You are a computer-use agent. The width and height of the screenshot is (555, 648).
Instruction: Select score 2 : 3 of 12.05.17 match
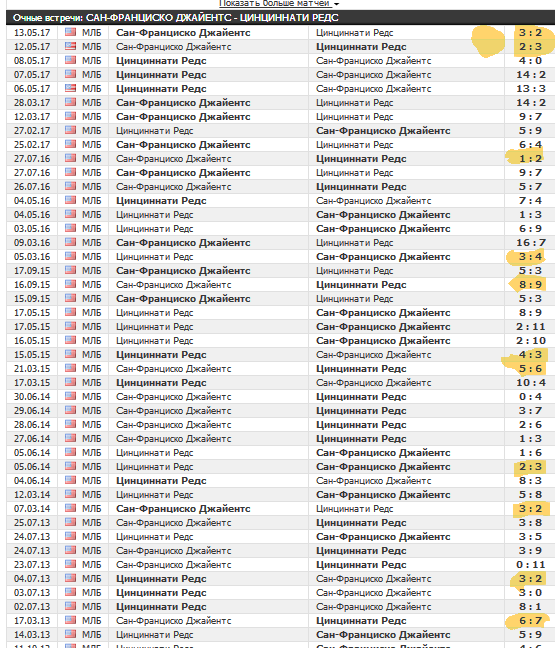531,47
